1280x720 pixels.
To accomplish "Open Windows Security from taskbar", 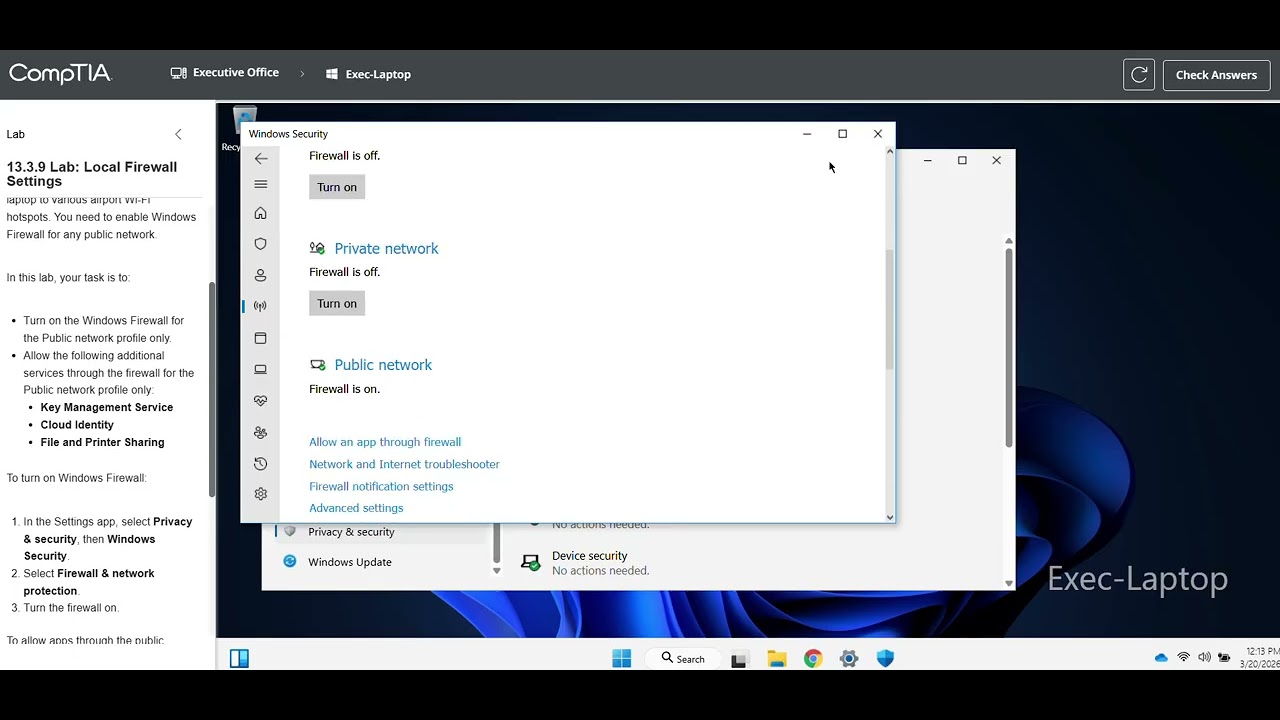I will point(885,658).
